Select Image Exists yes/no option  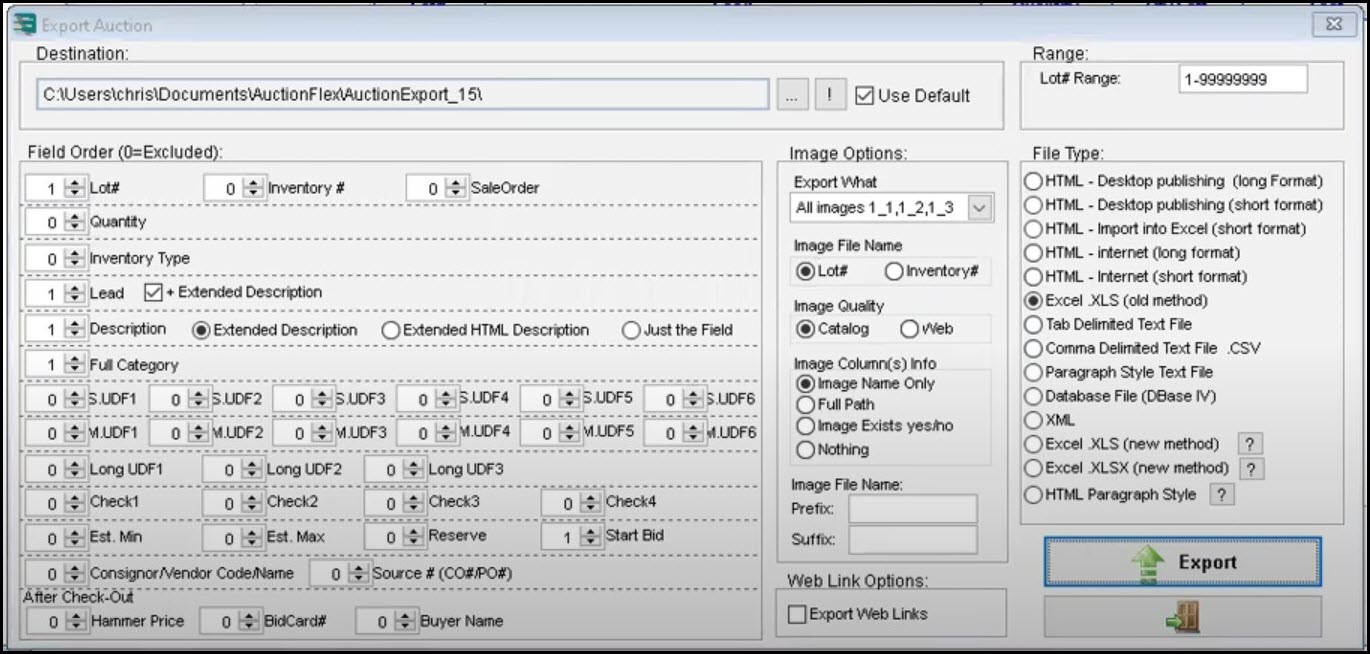pyautogui.click(x=805, y=427)
